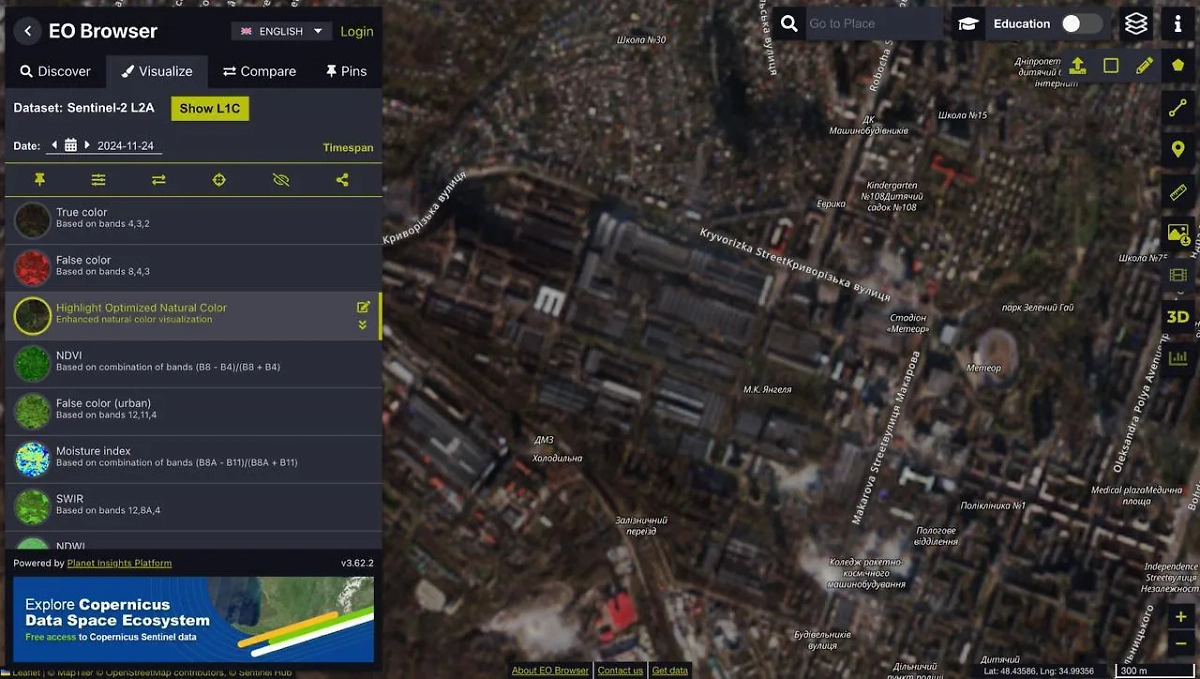Click the point of interest marker tool
The height and width of the screenshot is (679, 1200).
pyautogui.click(x=1178, y=150)
